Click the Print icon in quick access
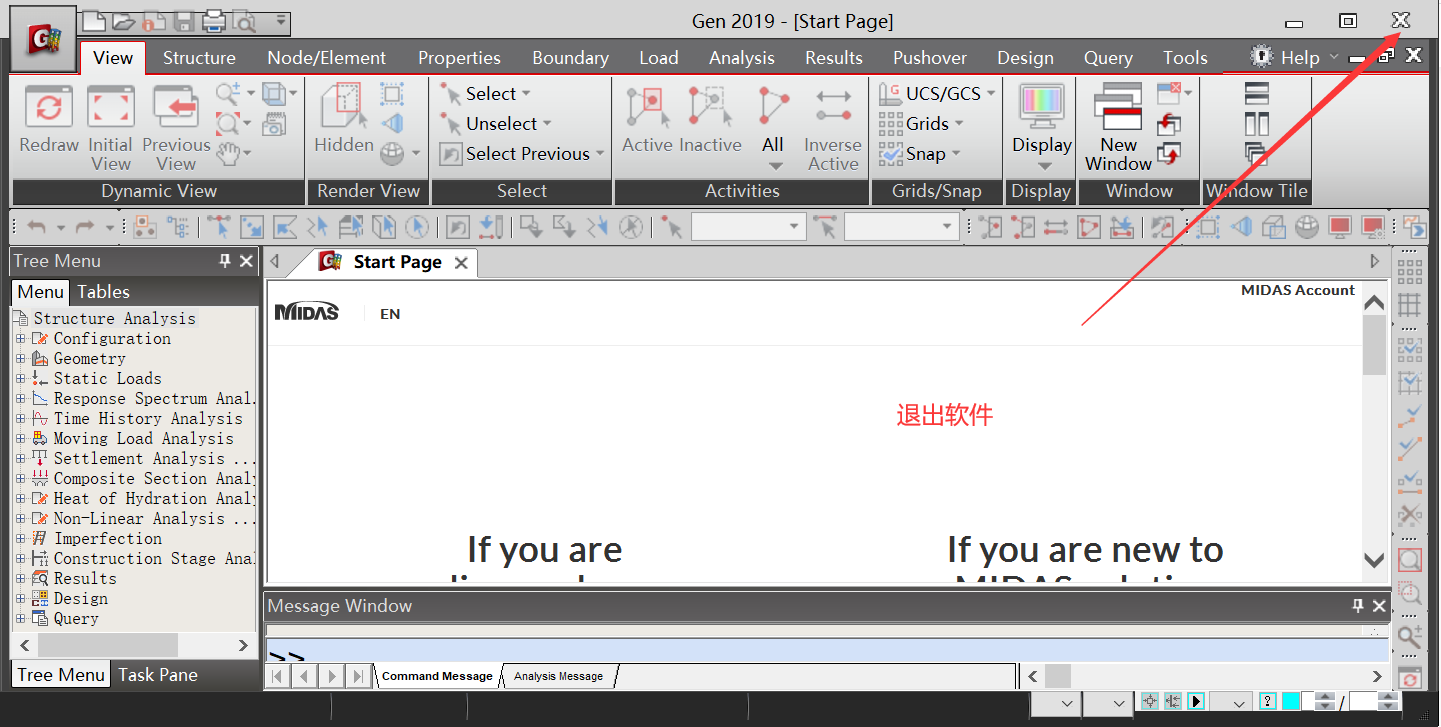1441x727 pixels. 214,20
